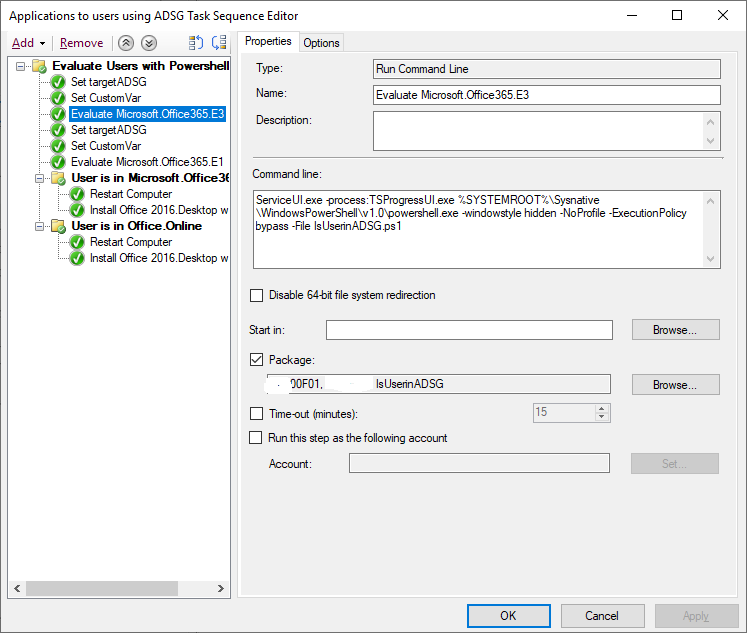Select Restart Computer under Office.Online group
747x633 pixels.
[x=131, y=242]
